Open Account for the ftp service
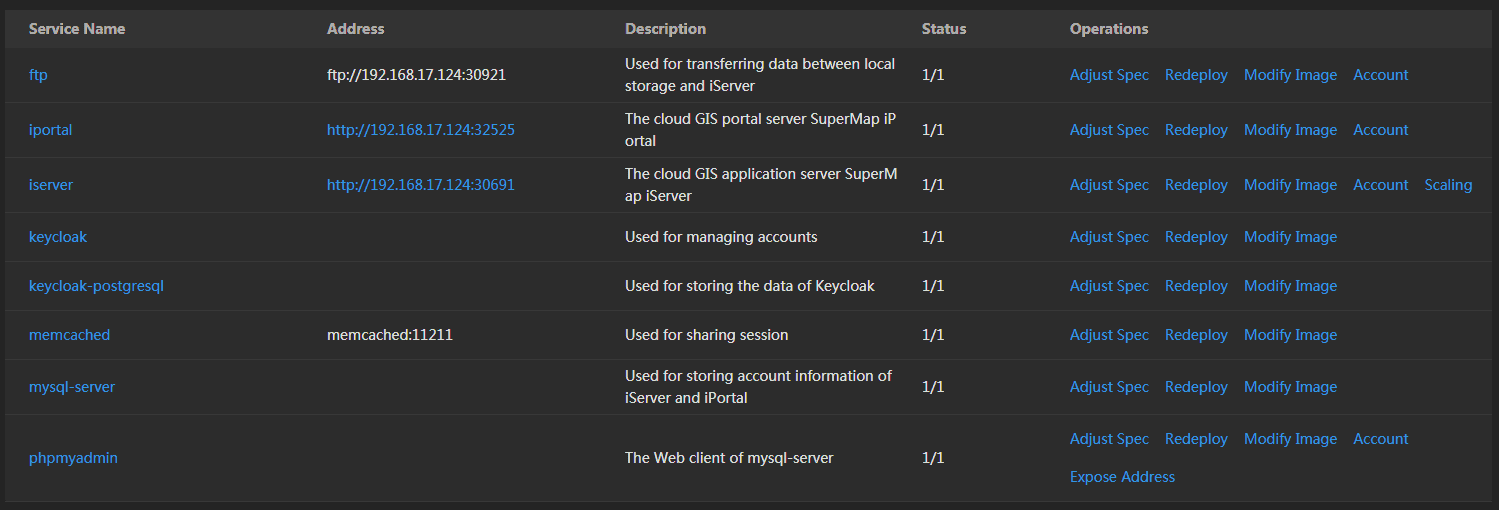This screenshot has height=510, width=1499. click(1380, 75)
